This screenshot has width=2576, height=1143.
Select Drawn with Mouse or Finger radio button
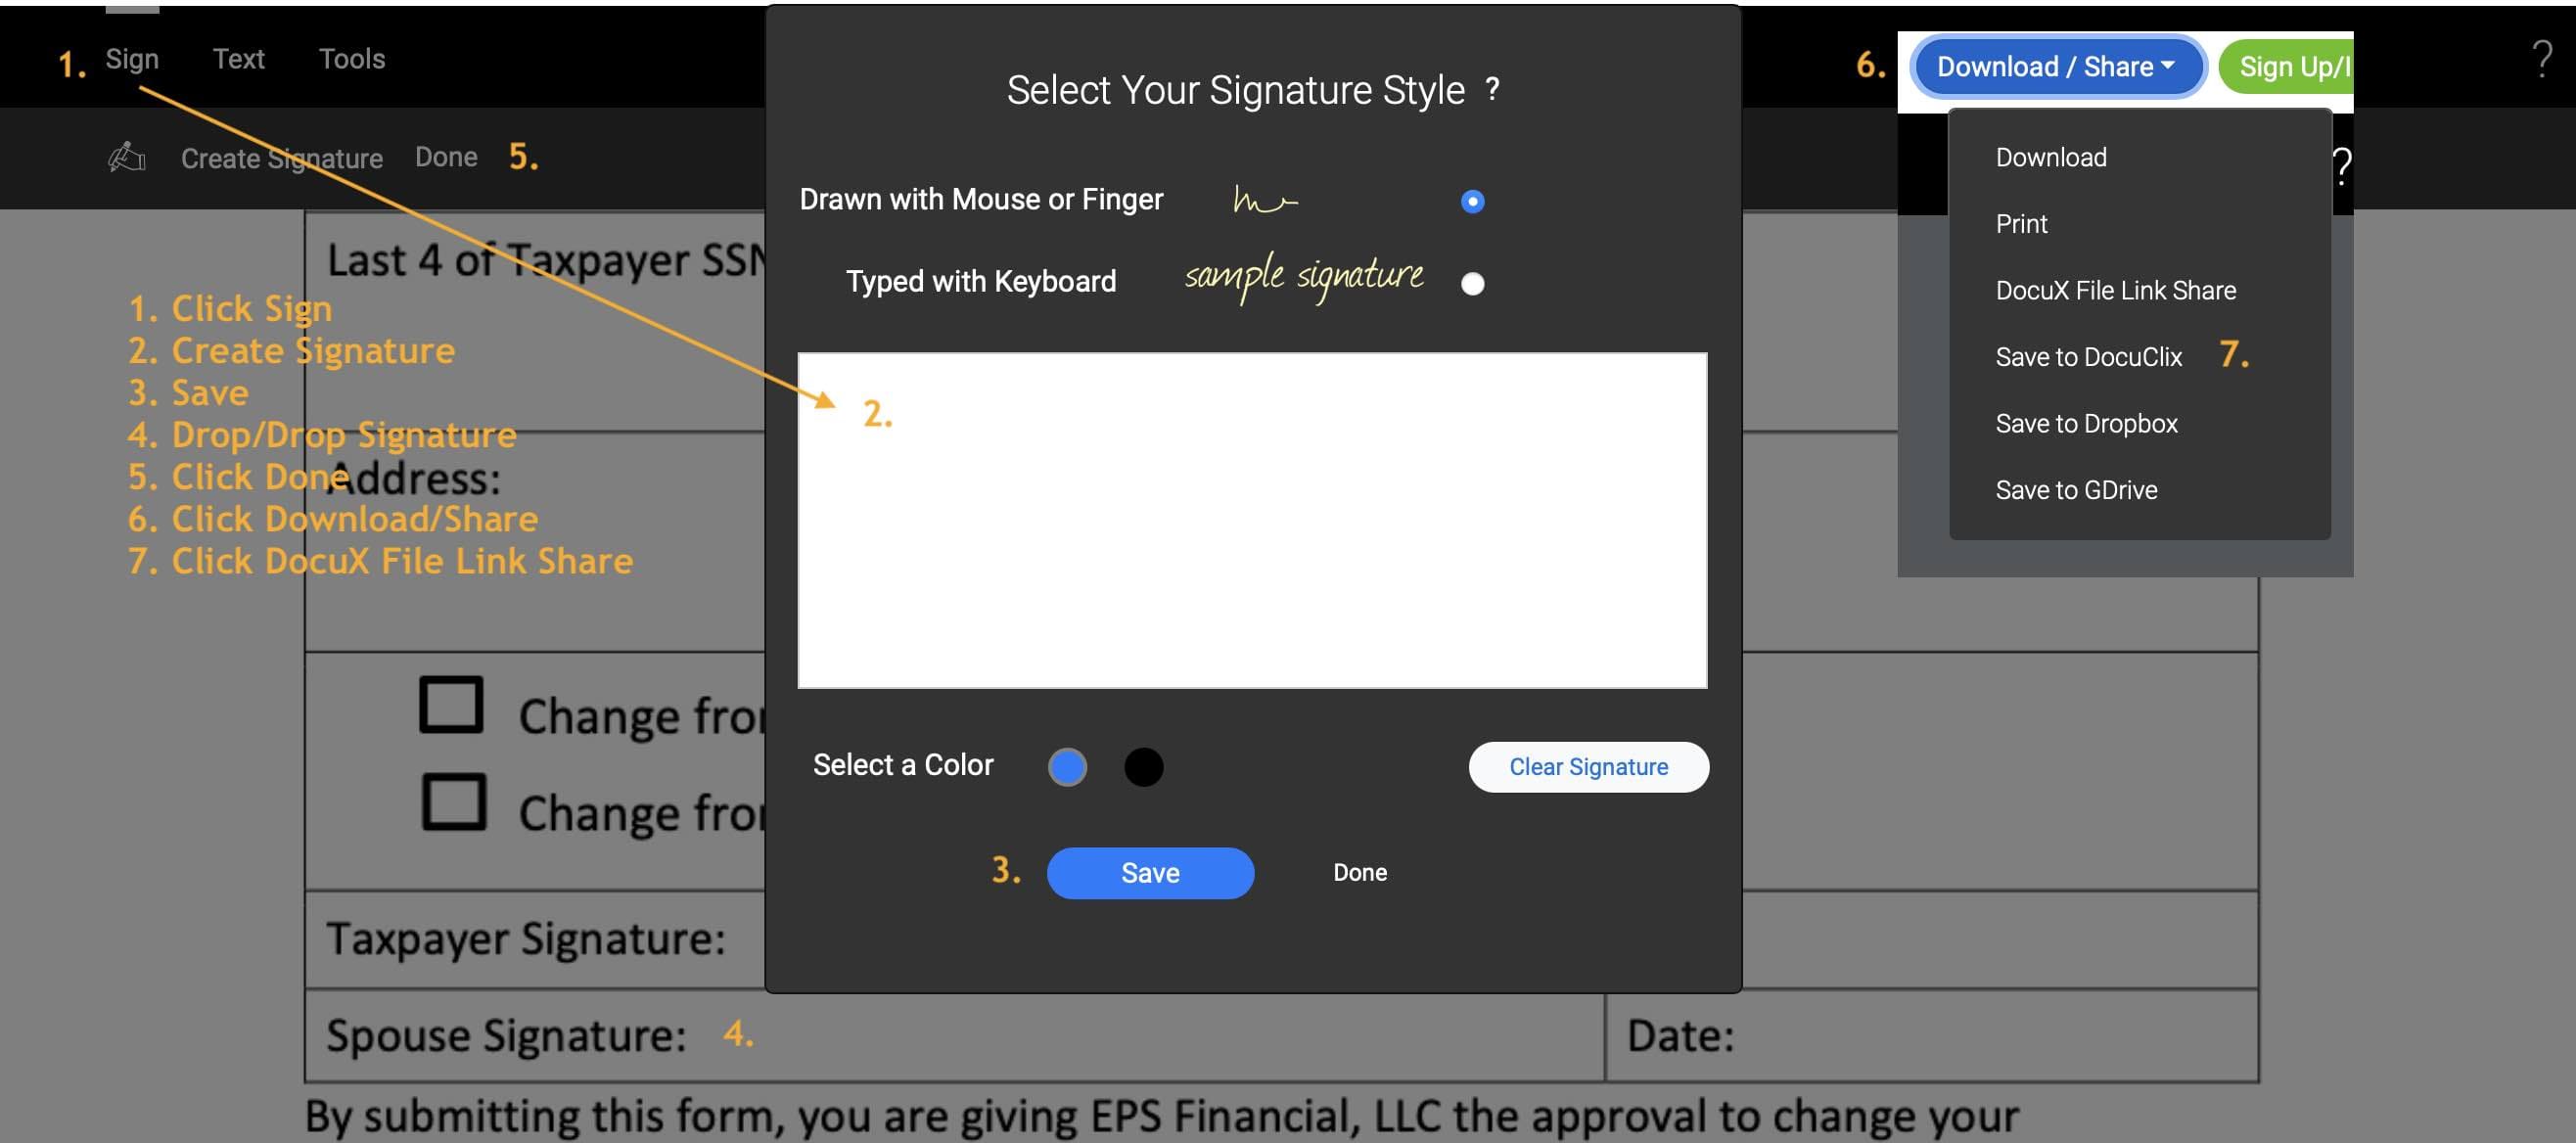pyautogui.click(x=1470, y=201)
